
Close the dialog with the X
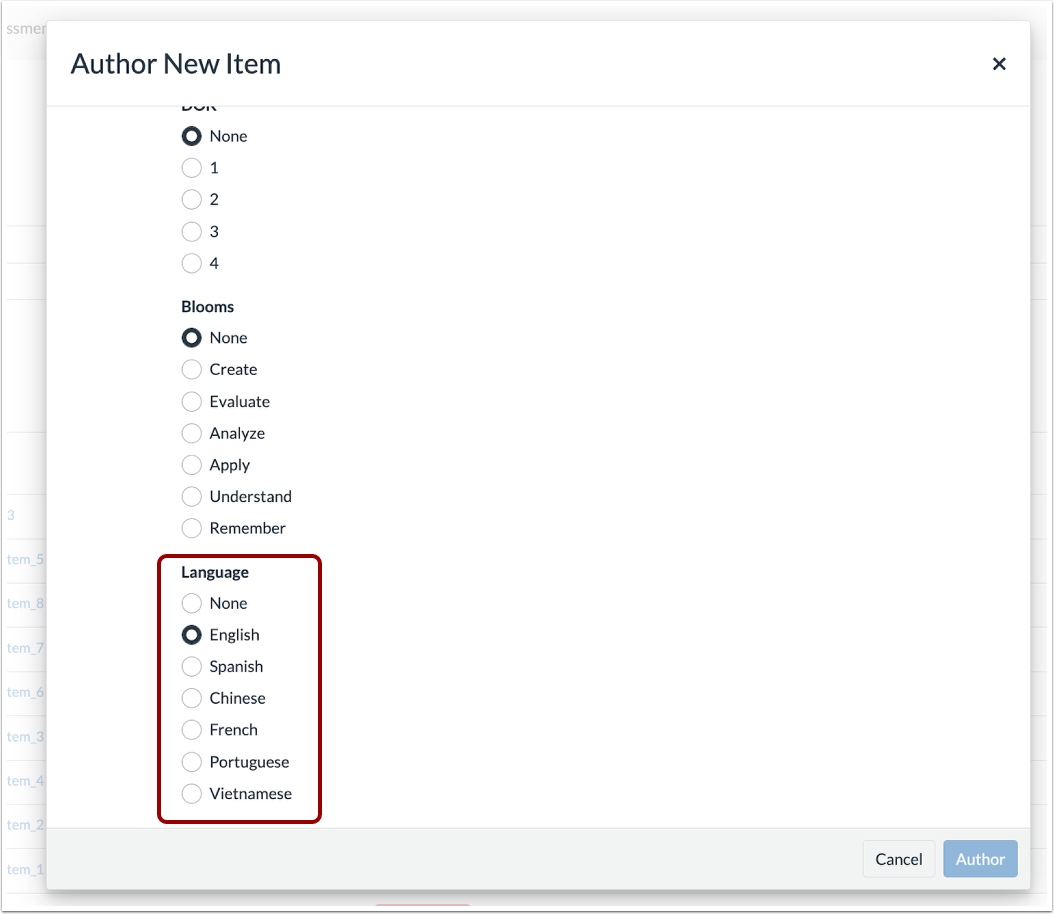(999, 63)
